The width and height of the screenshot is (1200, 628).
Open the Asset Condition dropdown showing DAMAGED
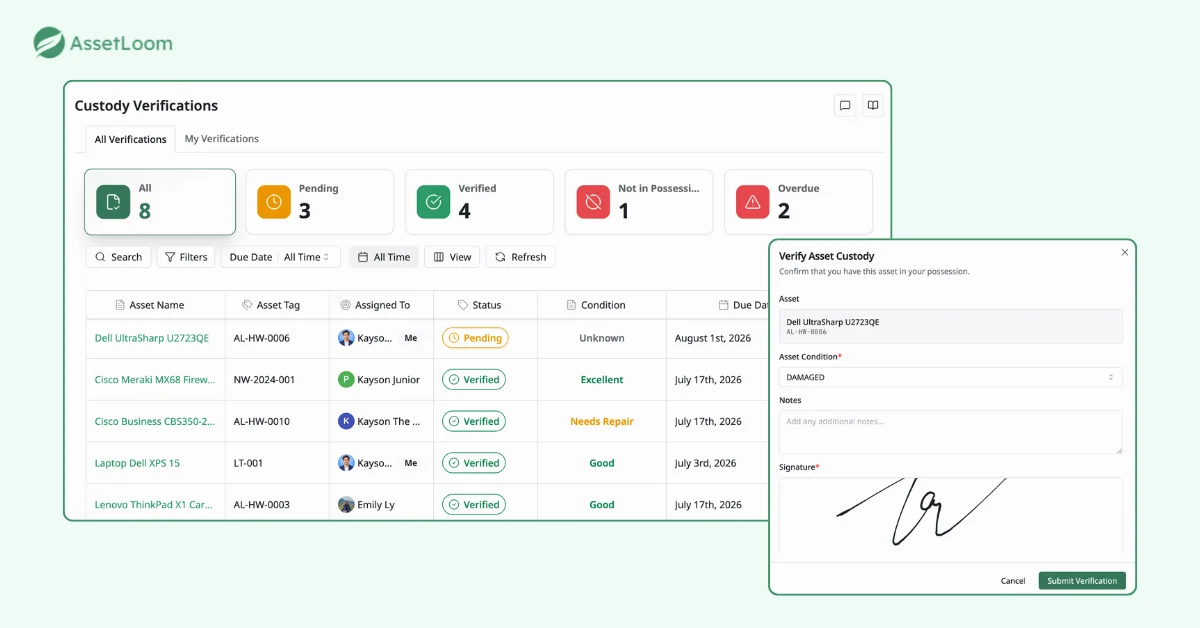950,377
